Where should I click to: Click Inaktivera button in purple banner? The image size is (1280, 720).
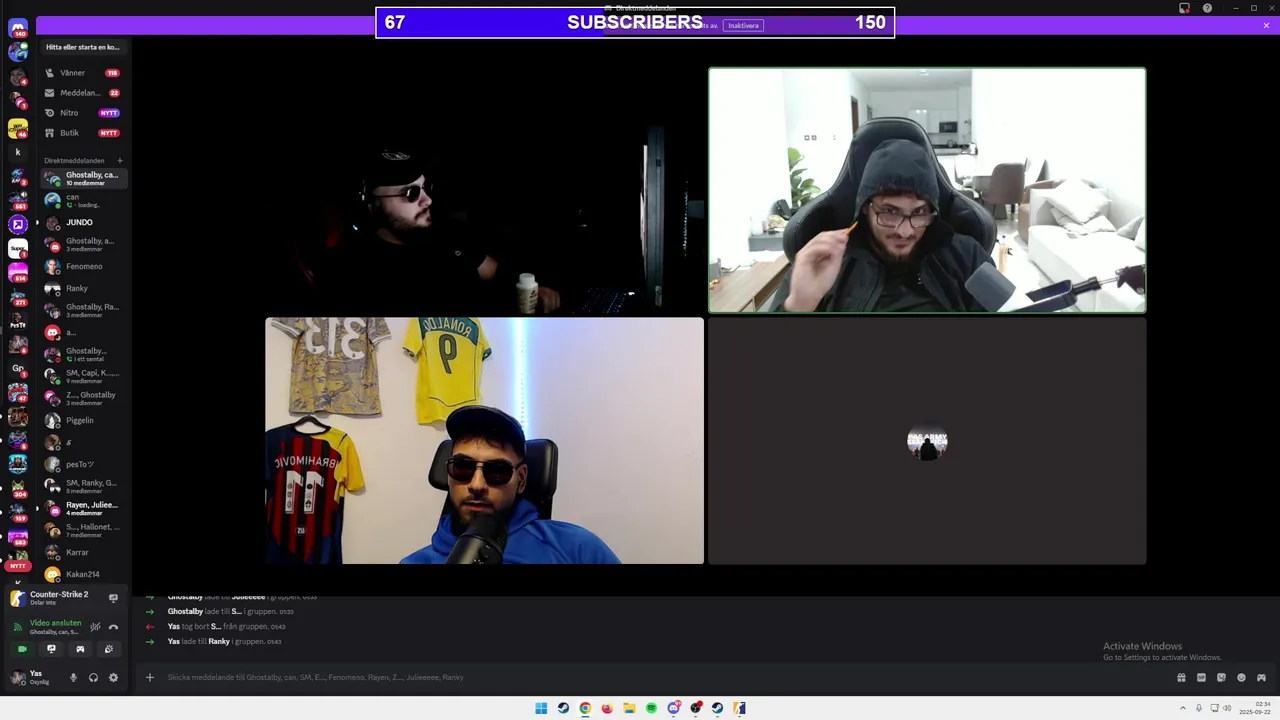(x=744, y=25)
